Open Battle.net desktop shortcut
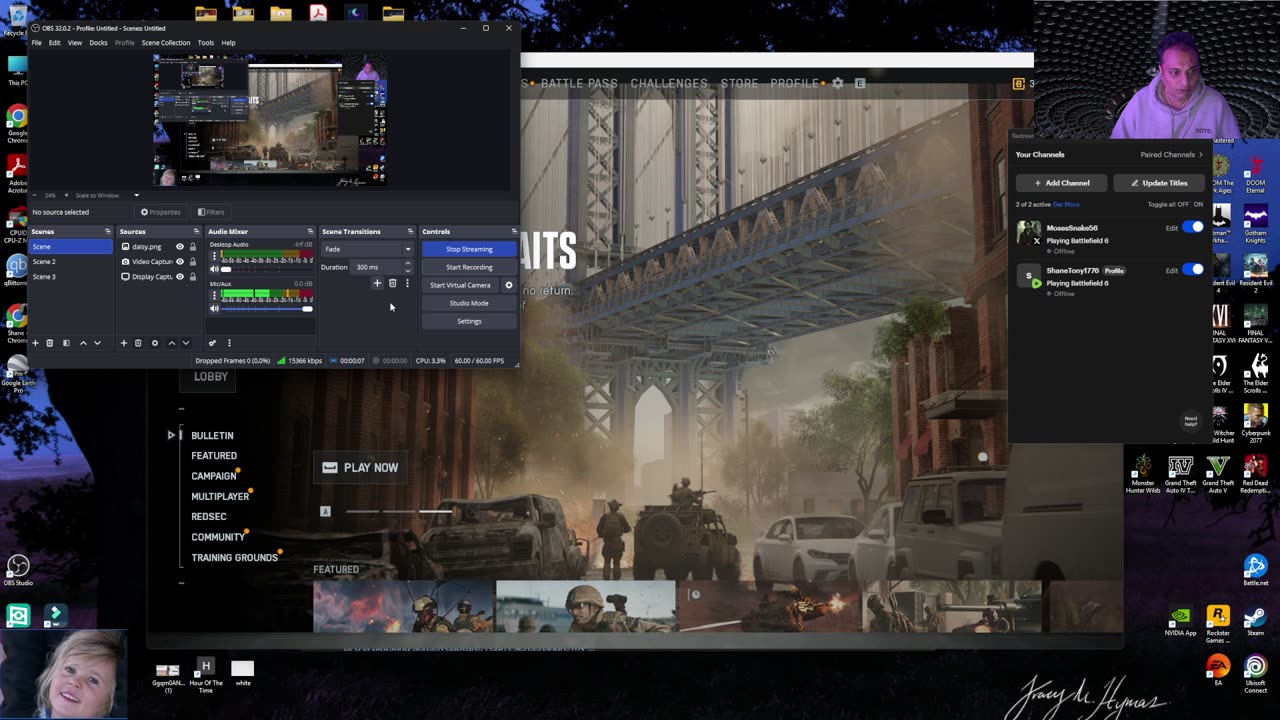 1255,571
